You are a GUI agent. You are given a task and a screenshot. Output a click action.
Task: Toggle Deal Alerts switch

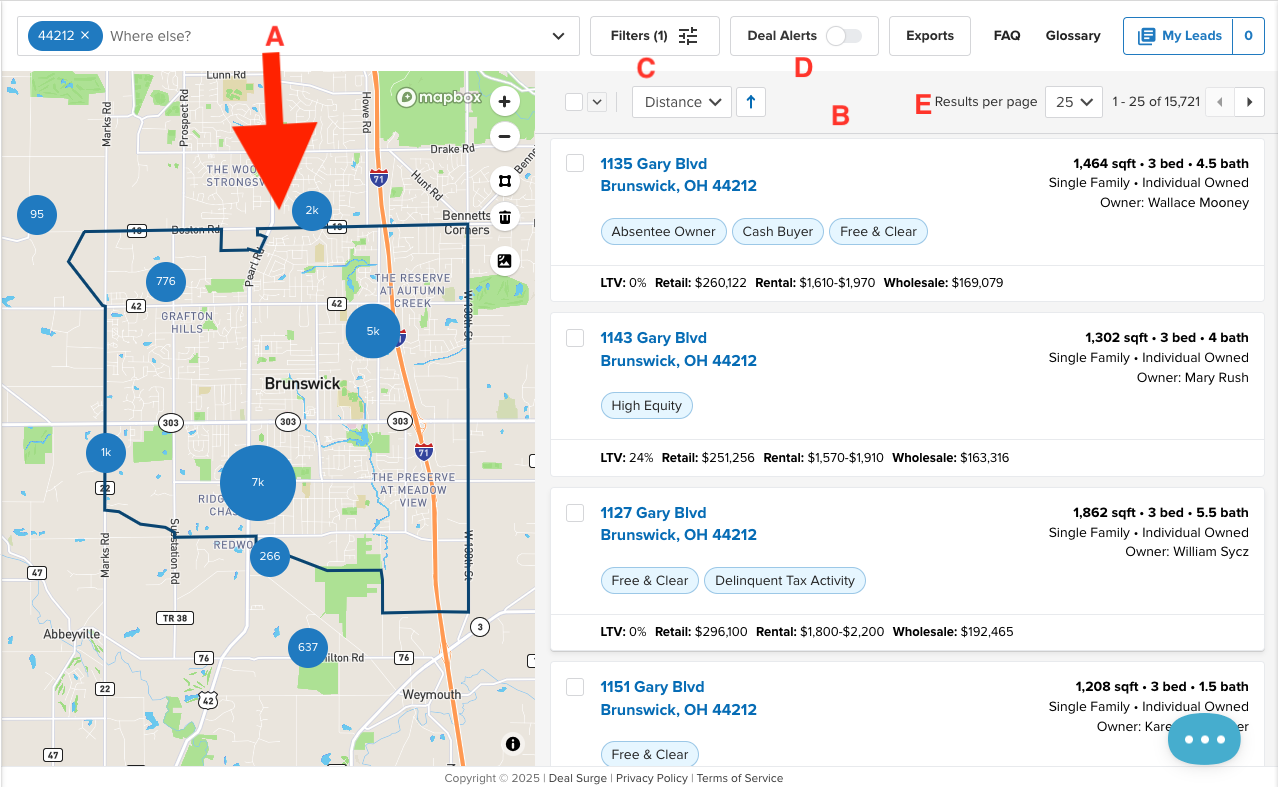[x=843, y=36]
